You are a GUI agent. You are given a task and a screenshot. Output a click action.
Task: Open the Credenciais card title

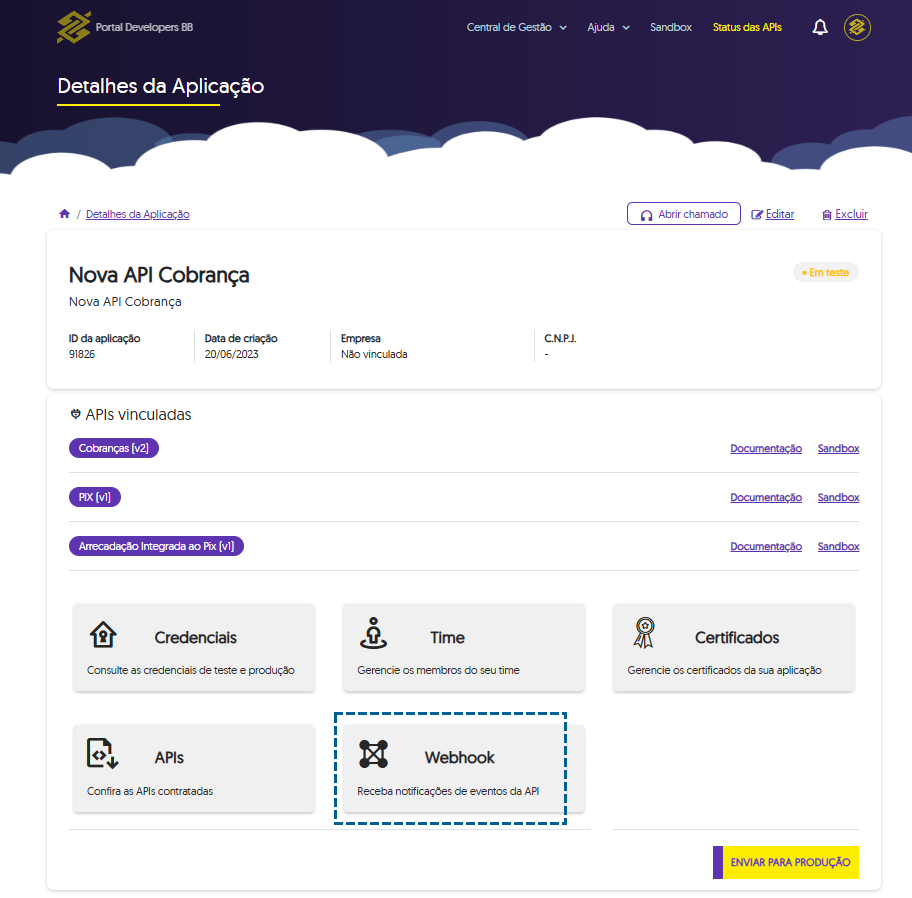click(x=195, y=637)
